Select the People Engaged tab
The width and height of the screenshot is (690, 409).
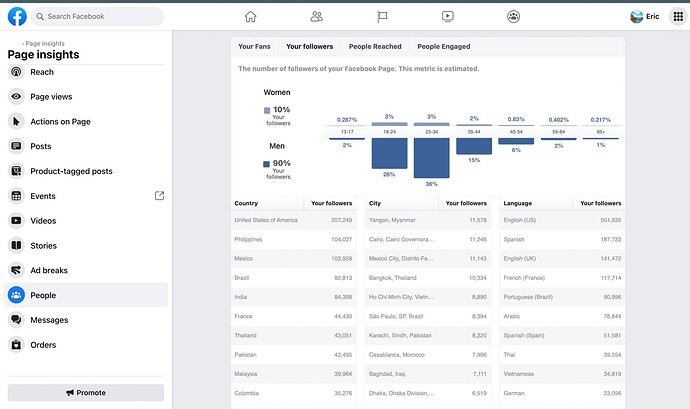(443, 47)
